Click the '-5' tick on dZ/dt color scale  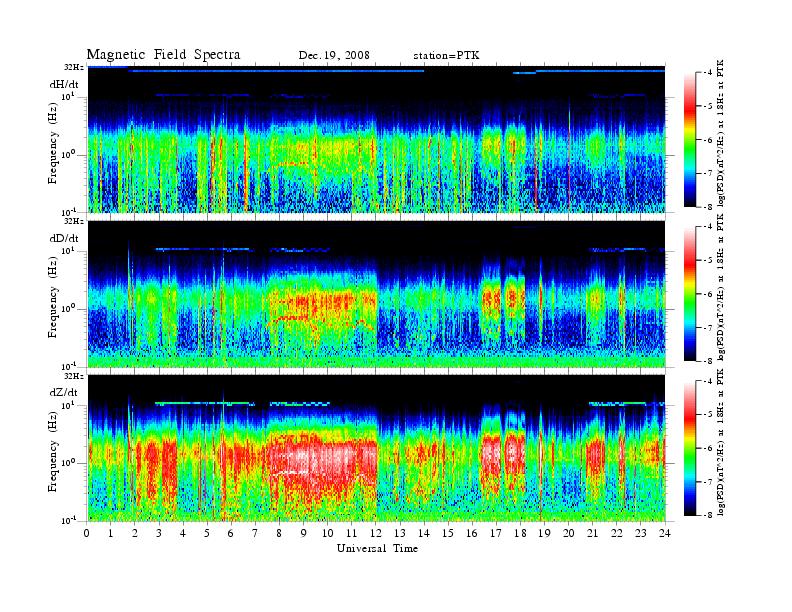[709, 415]
